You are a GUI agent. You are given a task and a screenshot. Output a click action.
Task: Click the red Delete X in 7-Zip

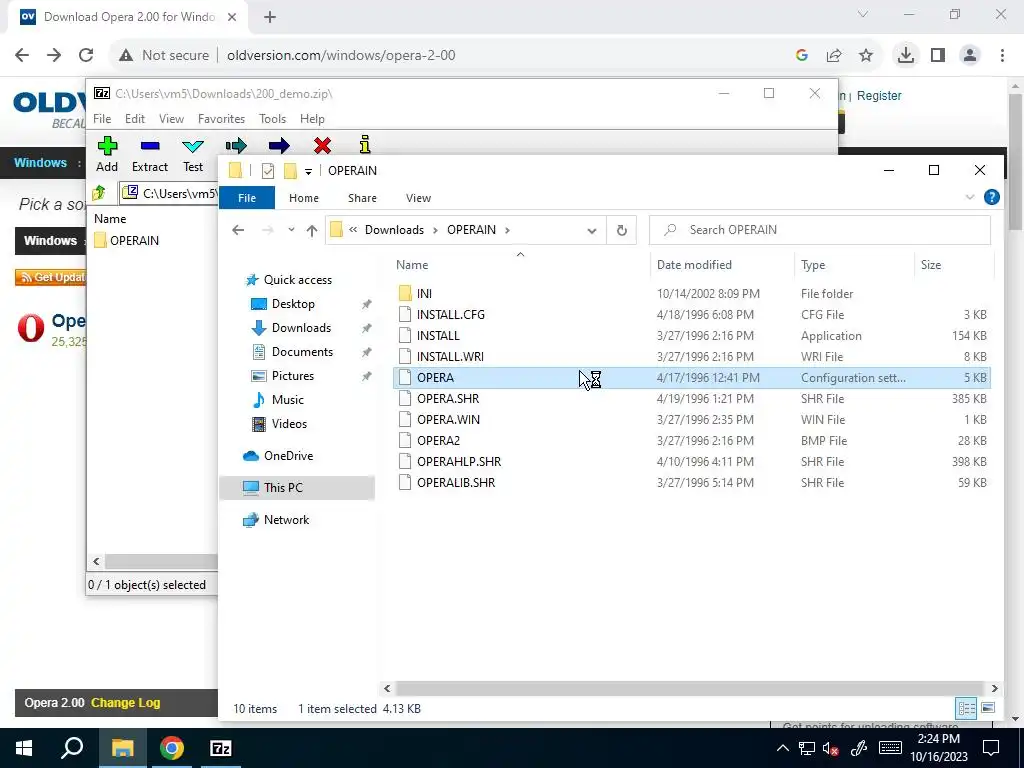(x=322, y=146)
